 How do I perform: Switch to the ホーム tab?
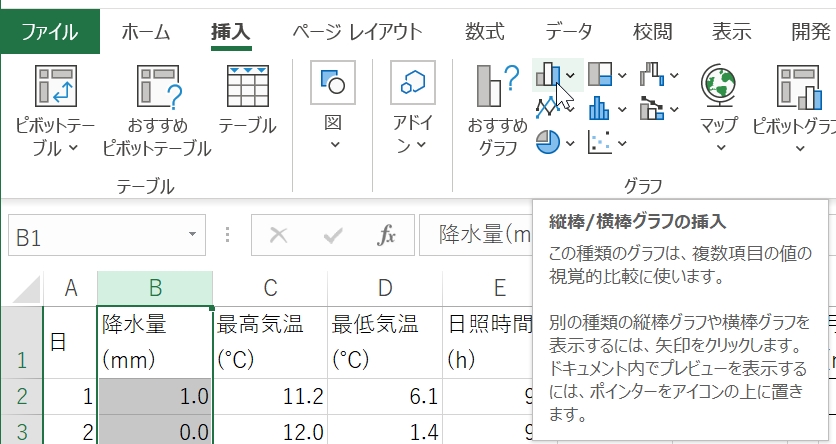click(146, 32)
